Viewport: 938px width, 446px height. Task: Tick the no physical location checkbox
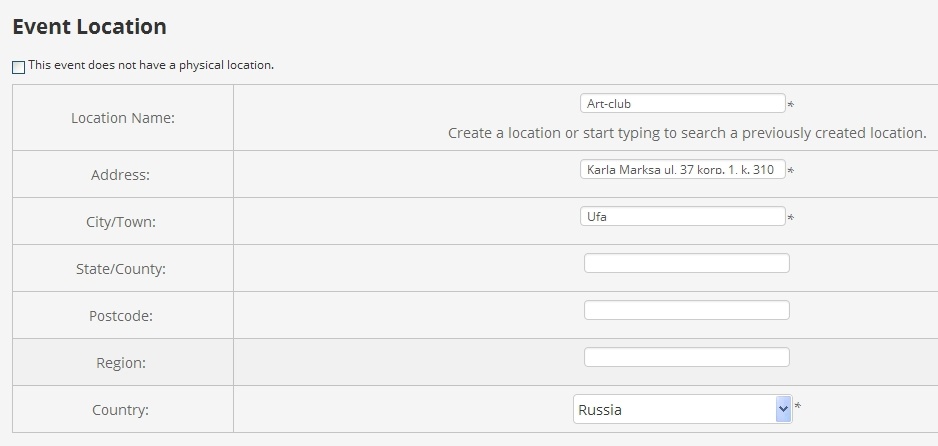click(18, 68)
